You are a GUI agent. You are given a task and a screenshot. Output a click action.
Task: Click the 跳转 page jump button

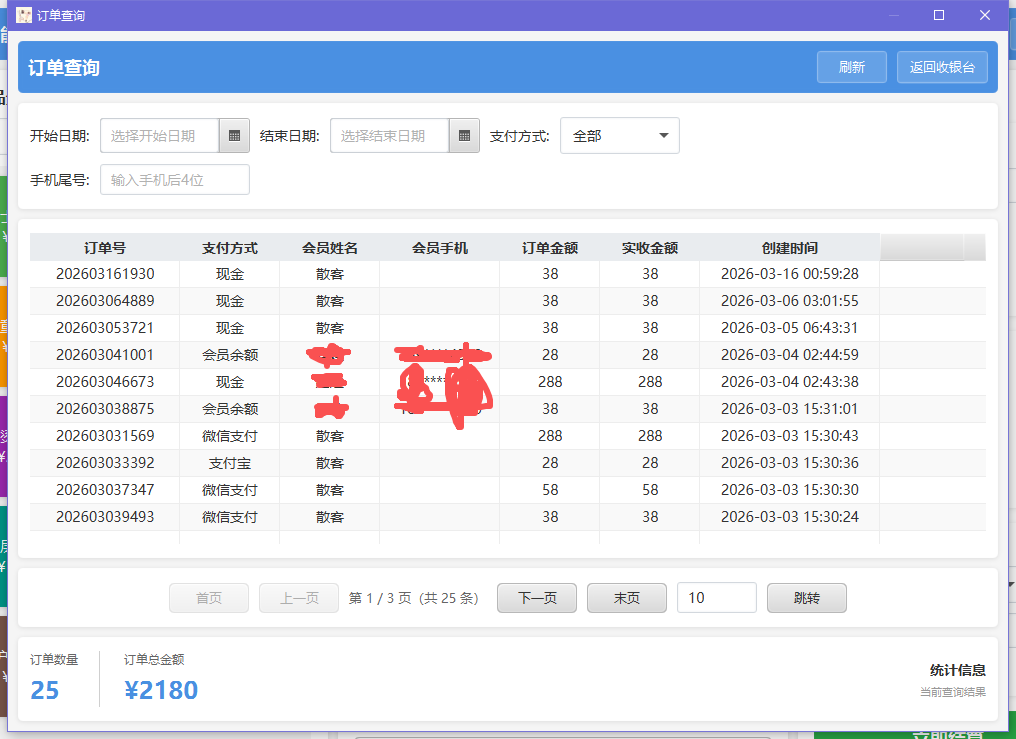(806, 598)
